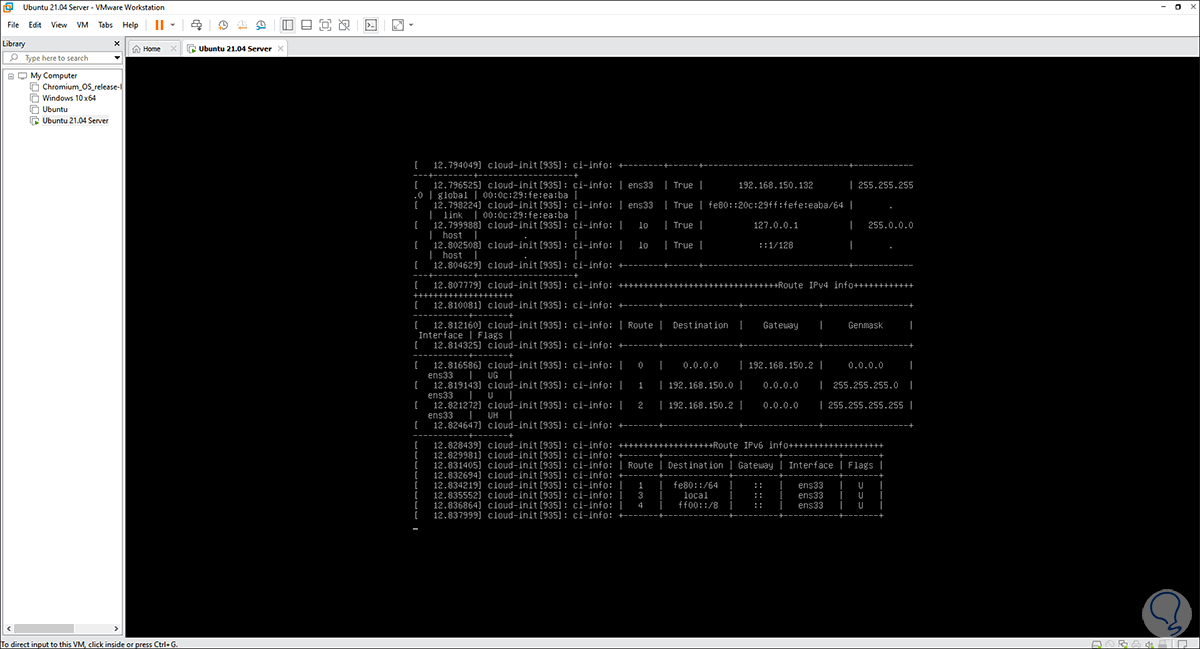Open the snapshot manager icon
1200x649 pixels.
(x=261, y=24)
